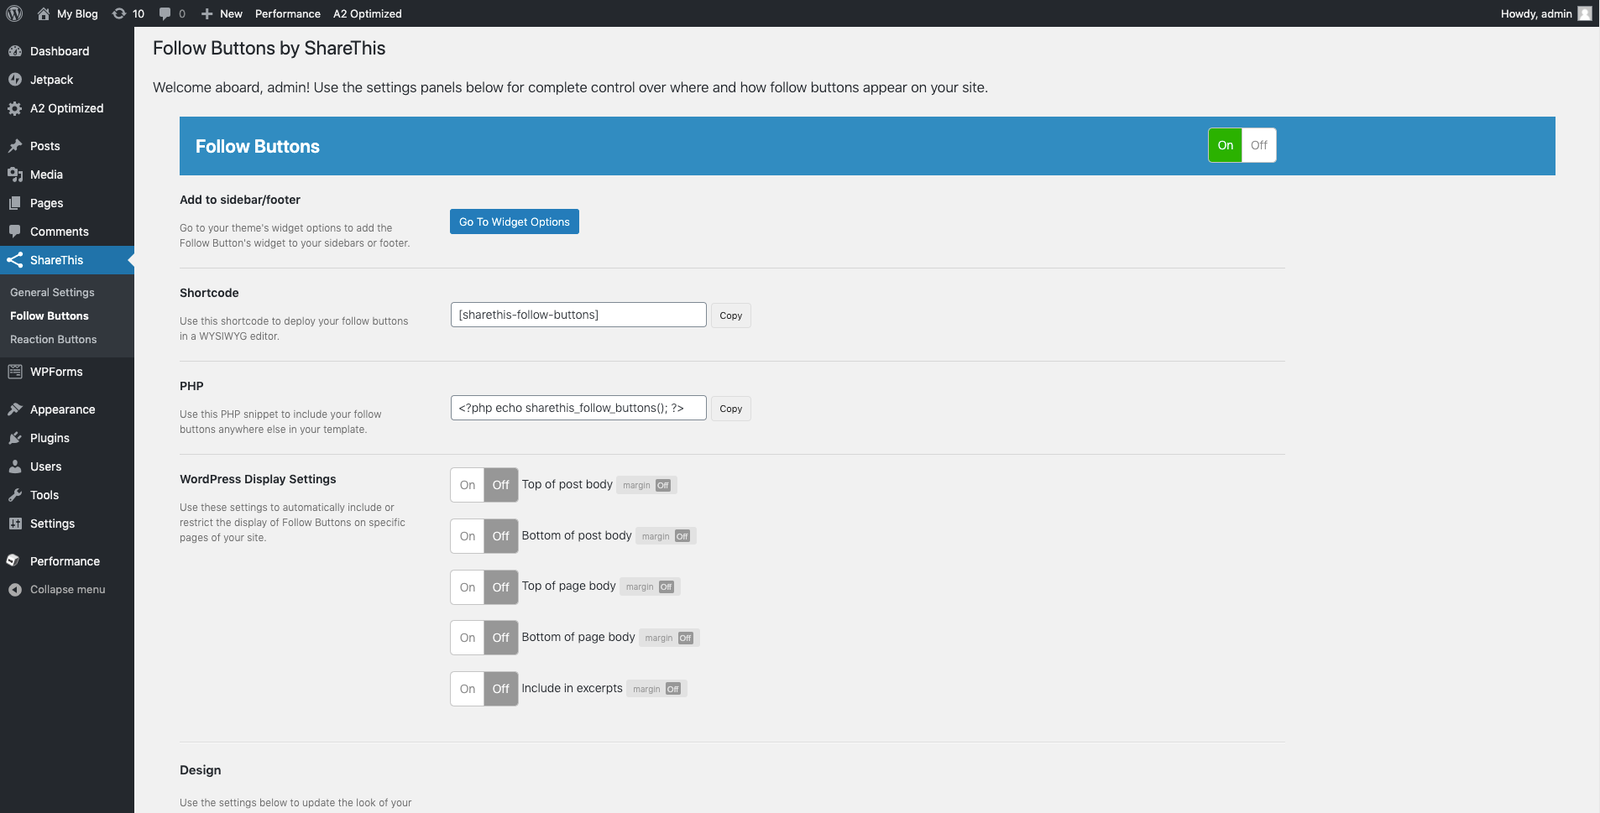Click the updates refresh icon

pos(119,13)
